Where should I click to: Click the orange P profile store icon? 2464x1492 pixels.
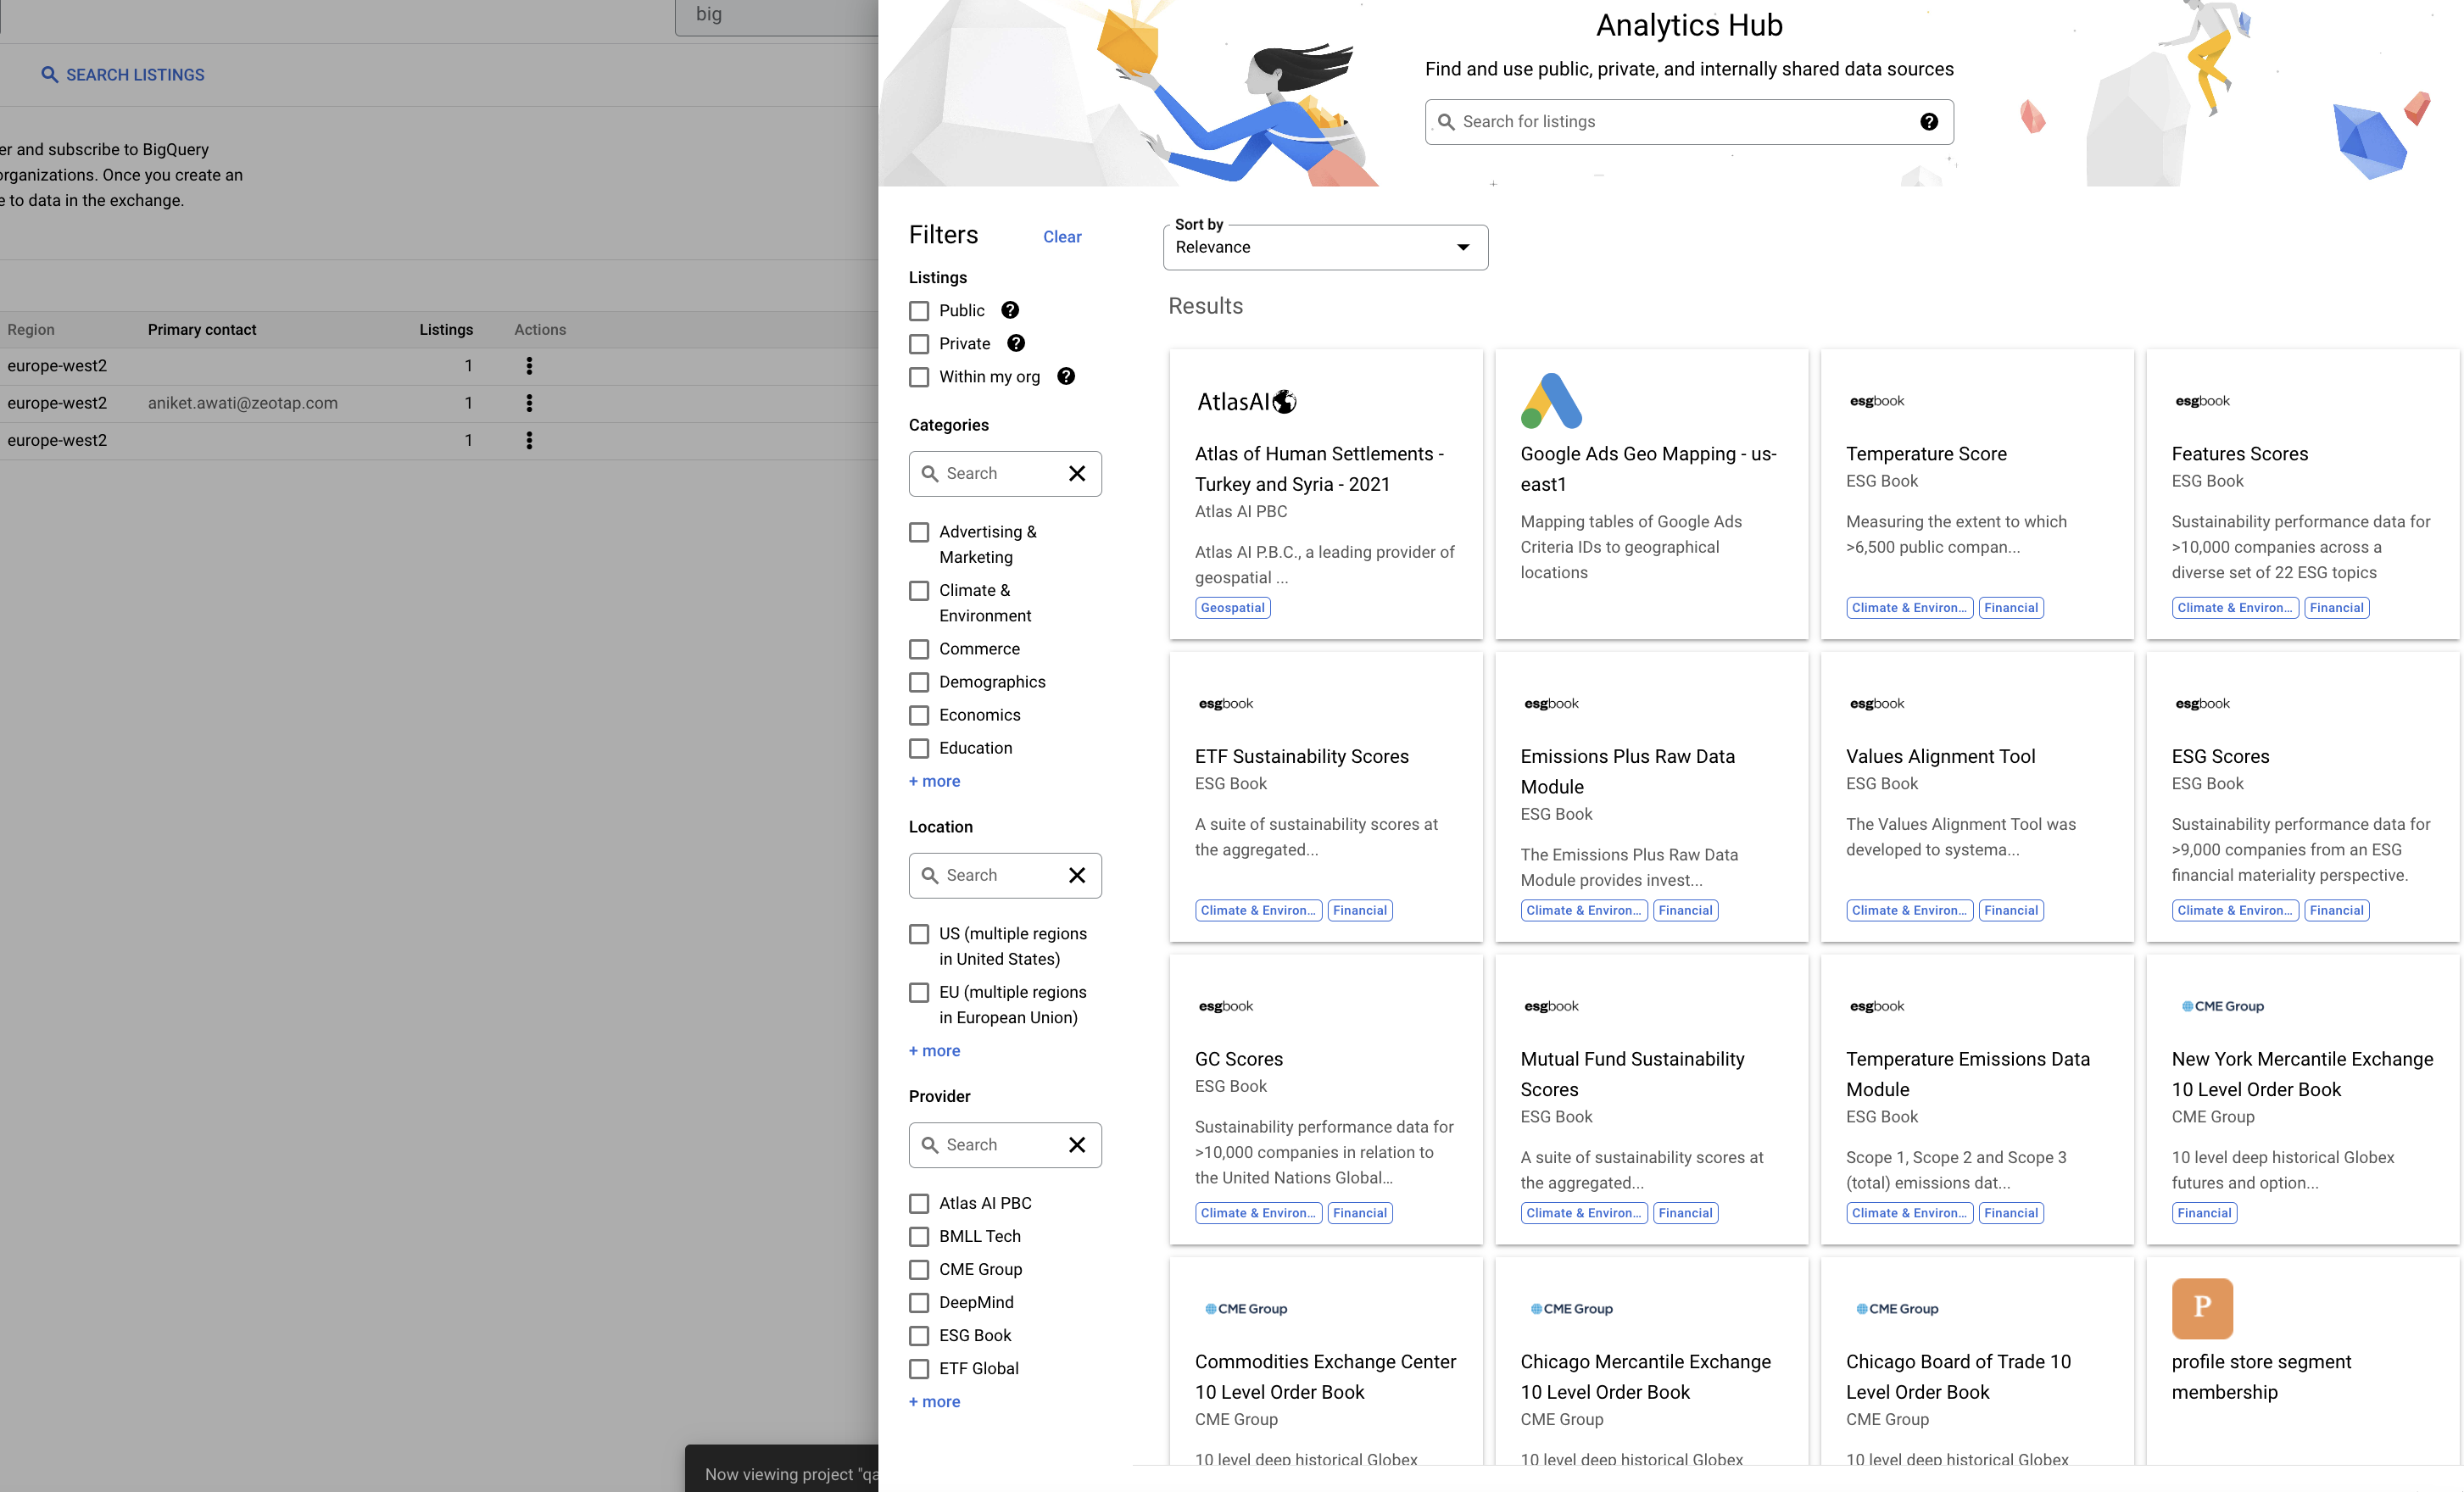point(2201,1307)
